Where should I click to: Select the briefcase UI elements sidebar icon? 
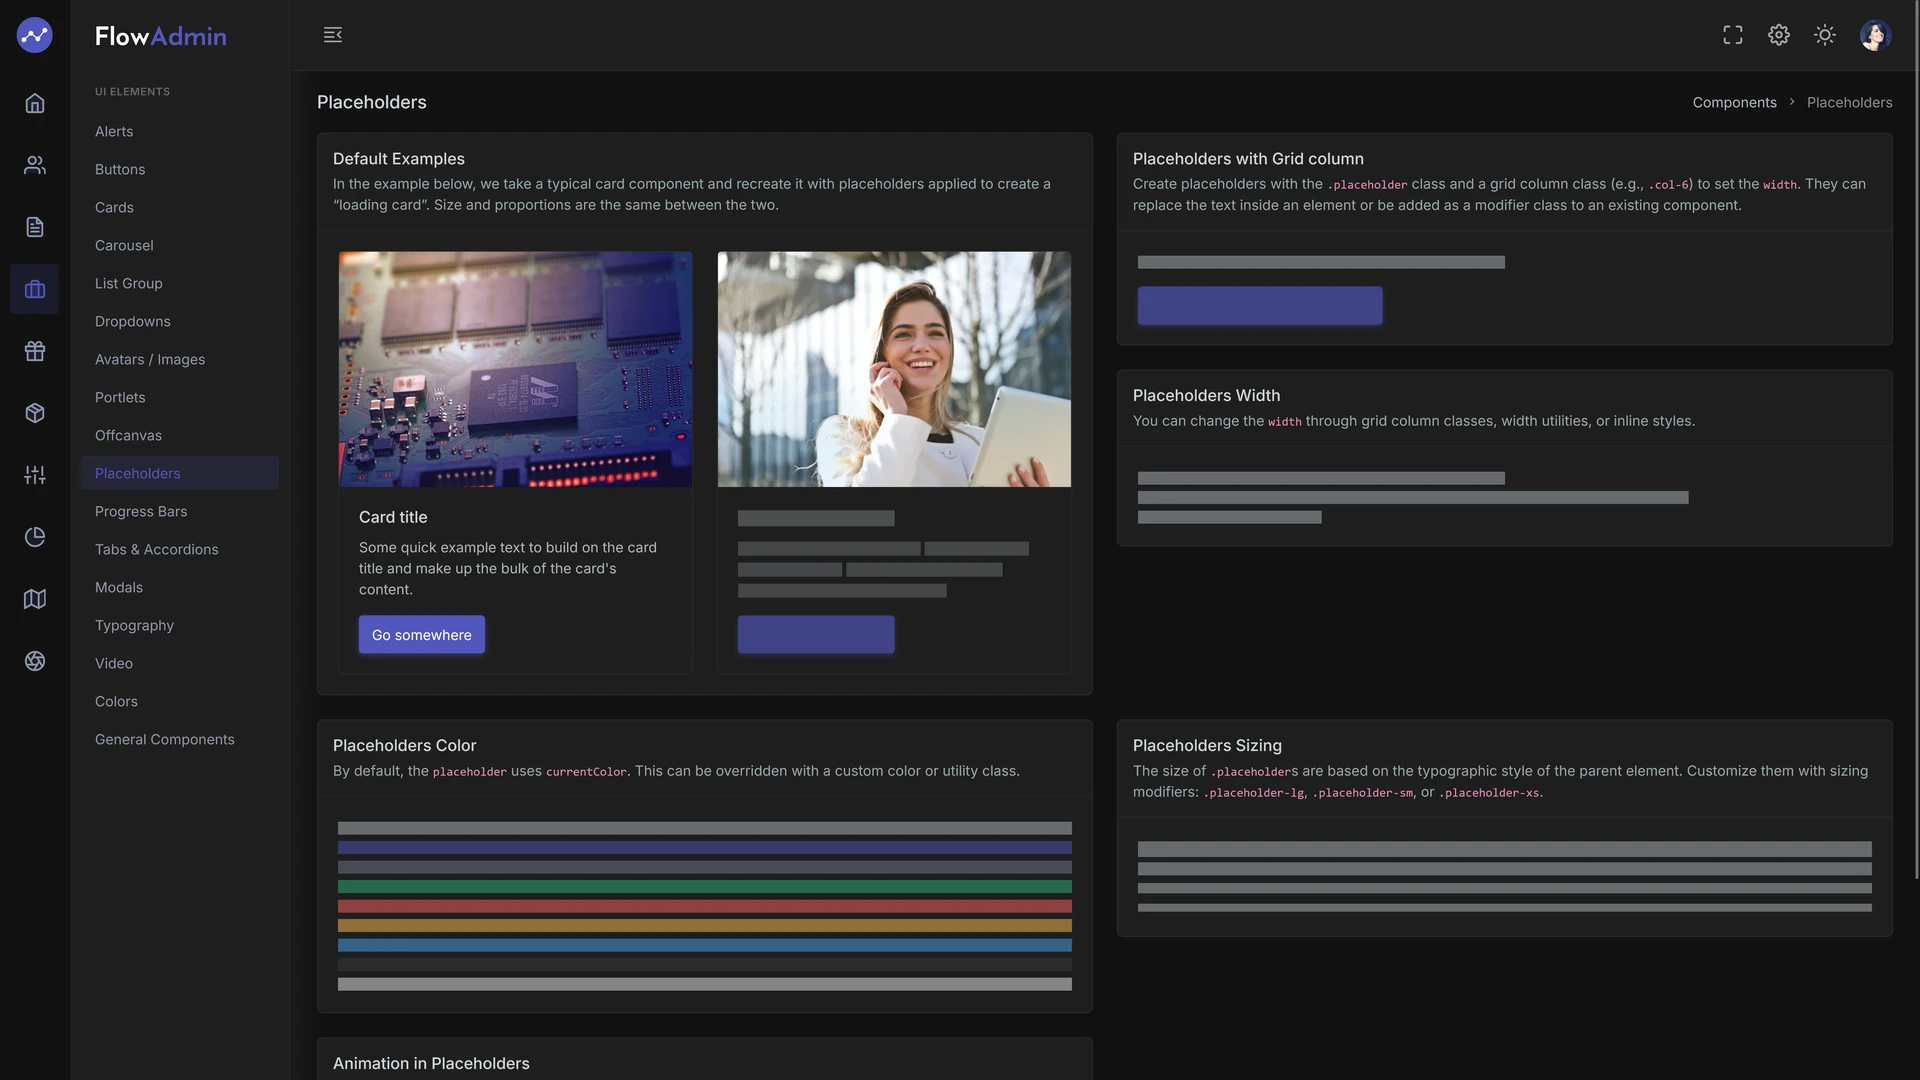(x=35, y=289)
